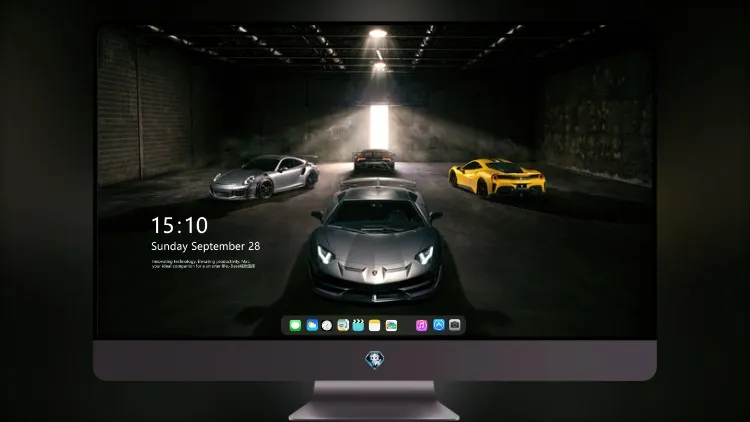Viewport: 750px width, 422px height.
Task: Click the mascot logo on monitor chin
Action: 375,360
